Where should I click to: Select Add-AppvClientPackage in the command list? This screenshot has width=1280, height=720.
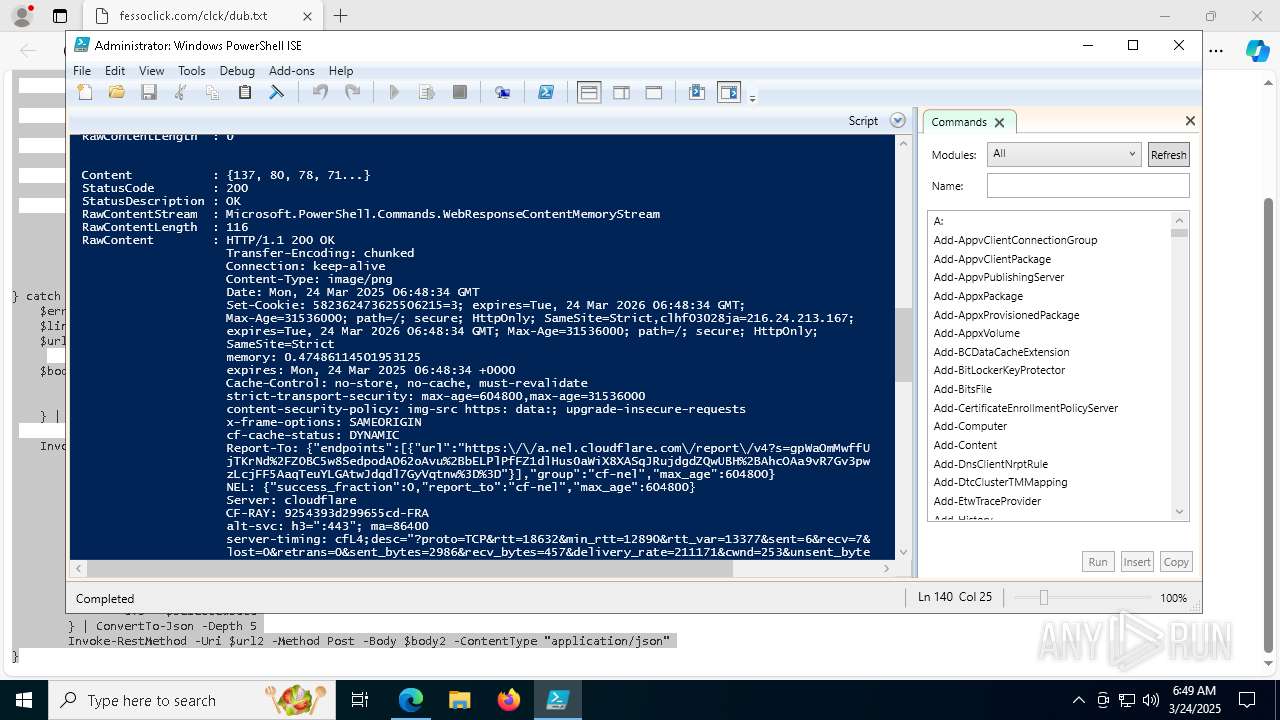(x=992, y=259)
